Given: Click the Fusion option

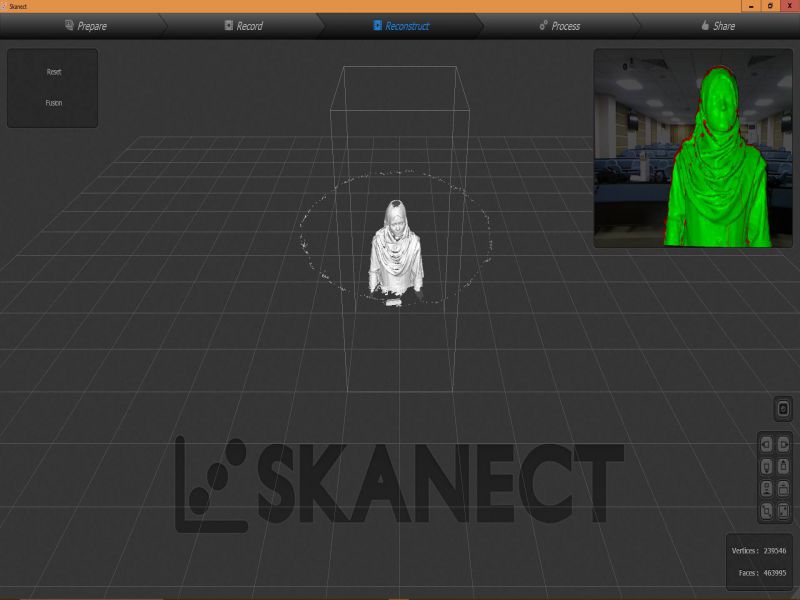Looking at the screenshot, I should coord(54,103).
